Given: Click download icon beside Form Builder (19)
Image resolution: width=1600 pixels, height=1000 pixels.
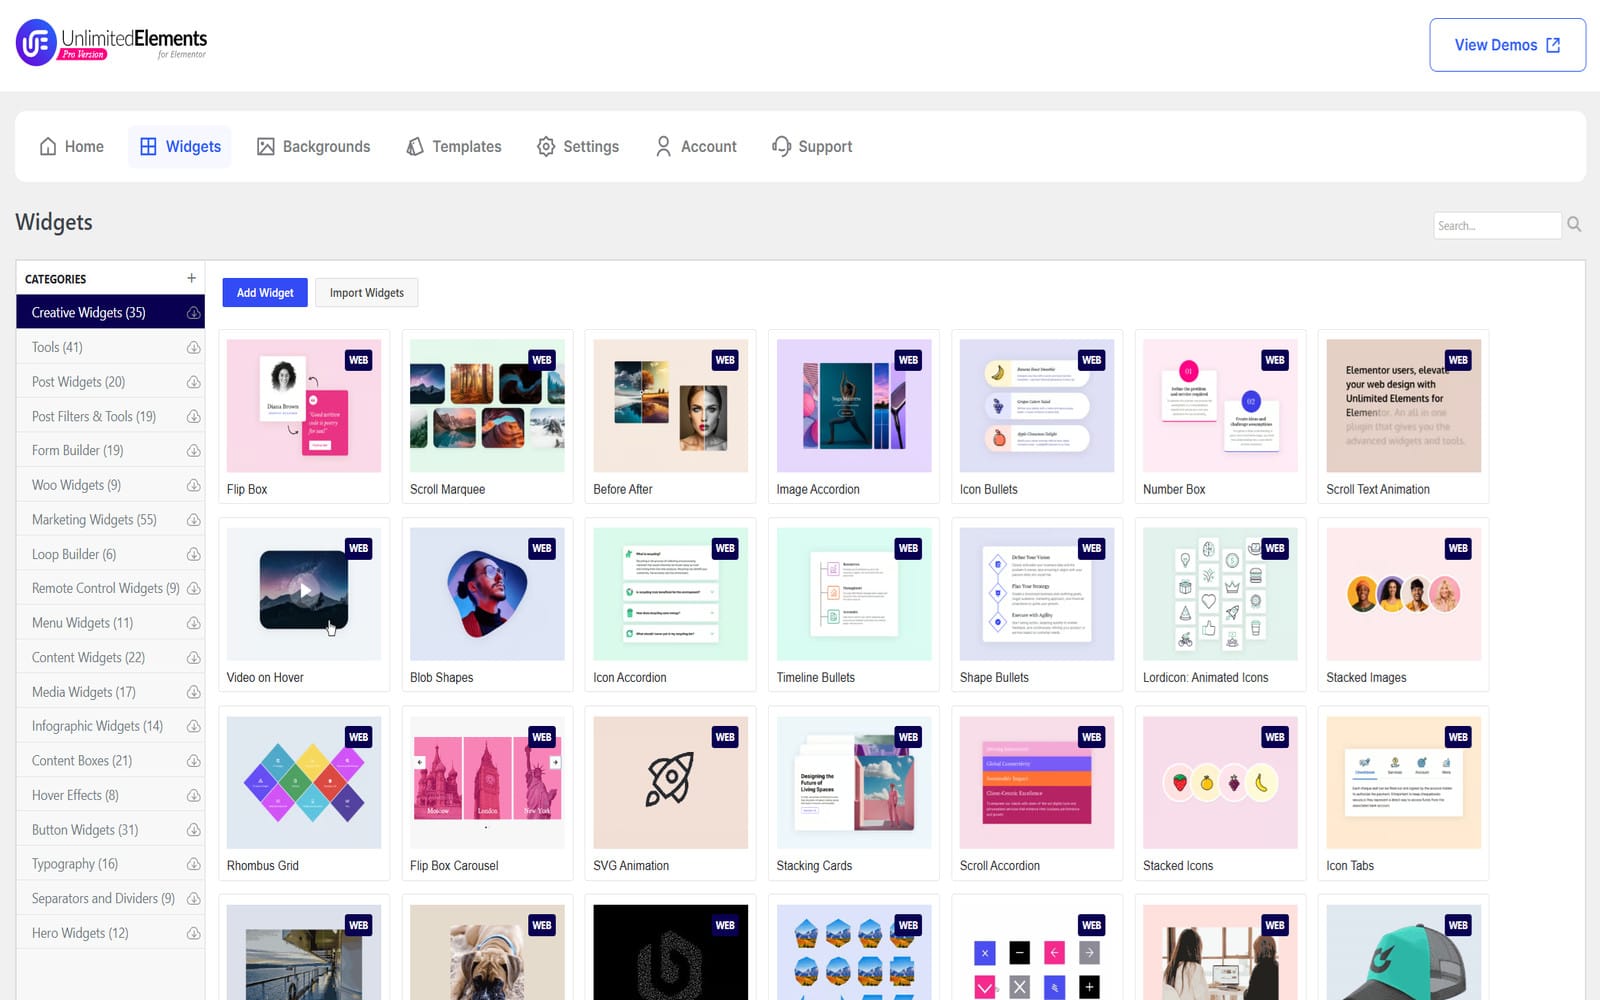Looking at the screenshot, I should [193, 451].
